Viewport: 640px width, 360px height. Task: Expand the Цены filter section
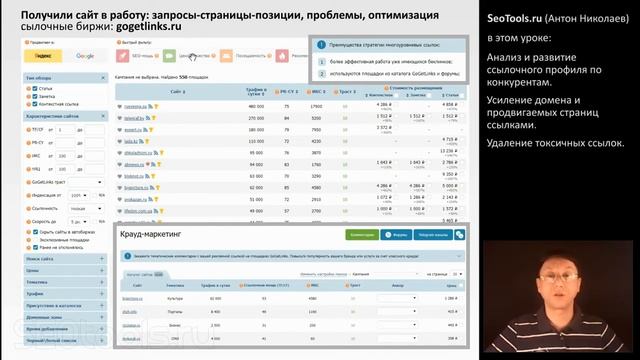point(65,271)
